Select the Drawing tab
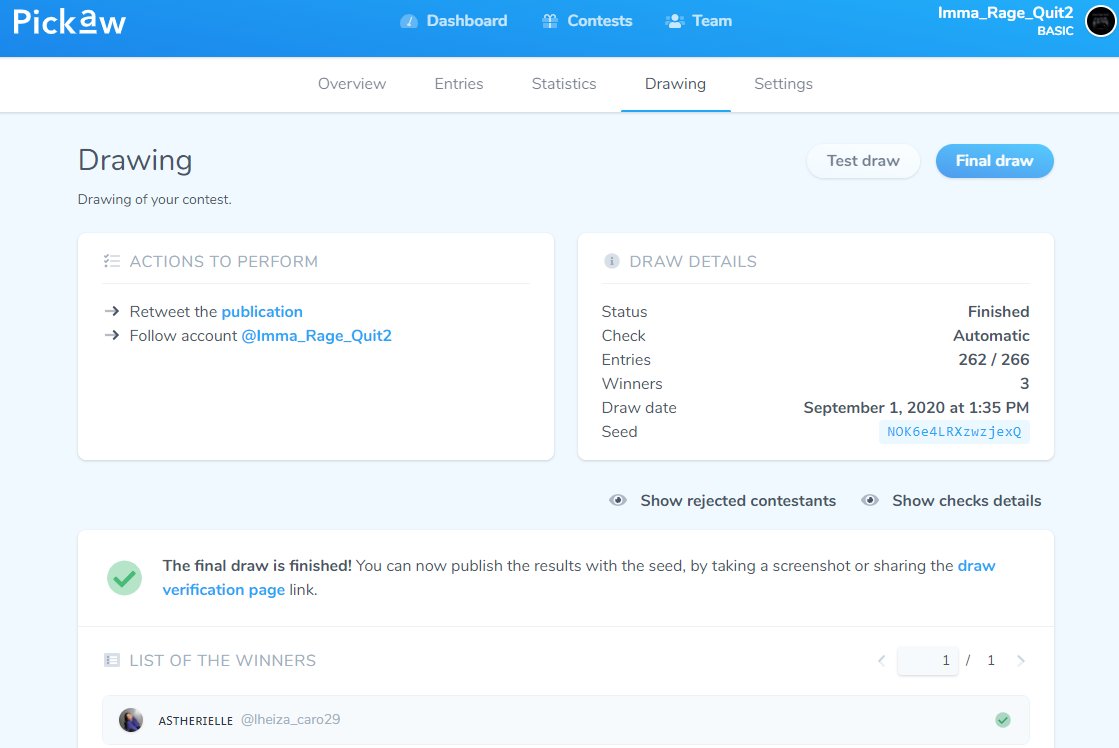 point(675,84)
